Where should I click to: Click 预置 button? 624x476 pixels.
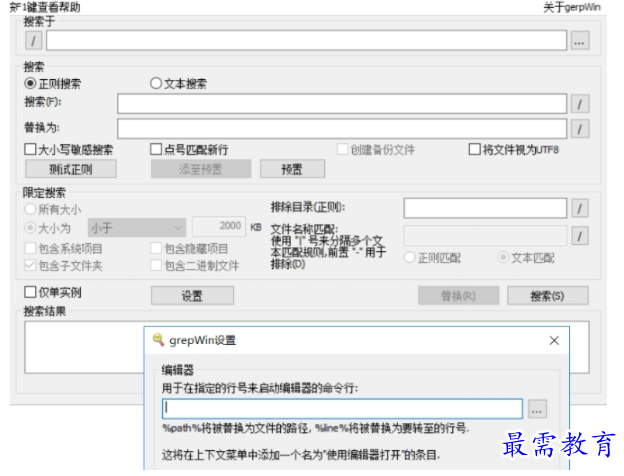click(292, 169)
